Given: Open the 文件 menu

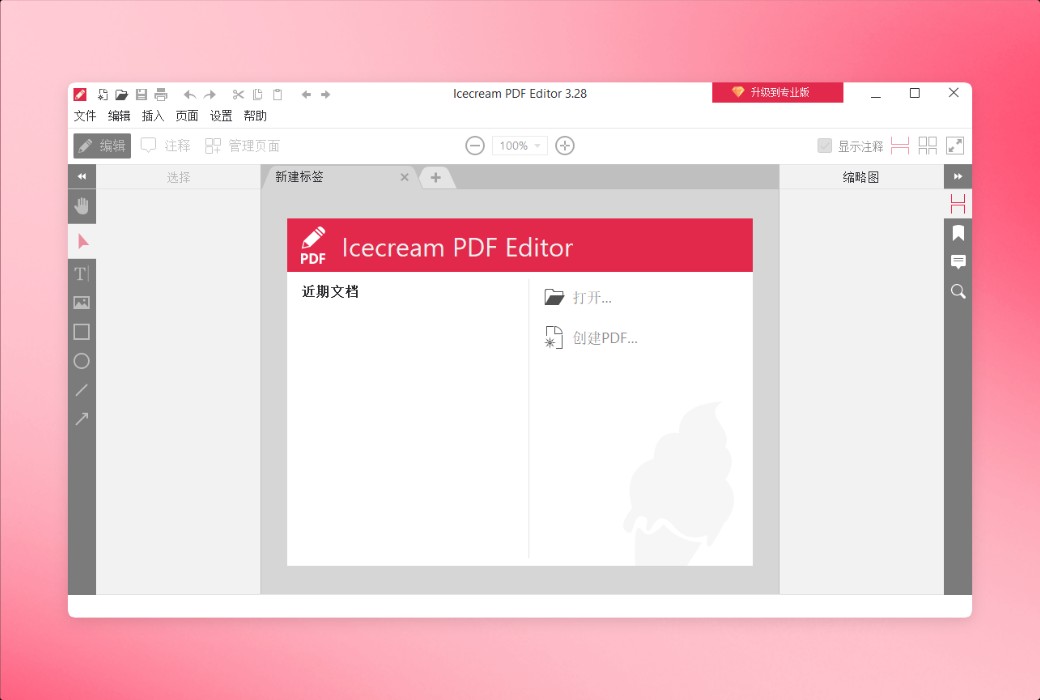Looking at the screenshot, I should tap(86, 115).
